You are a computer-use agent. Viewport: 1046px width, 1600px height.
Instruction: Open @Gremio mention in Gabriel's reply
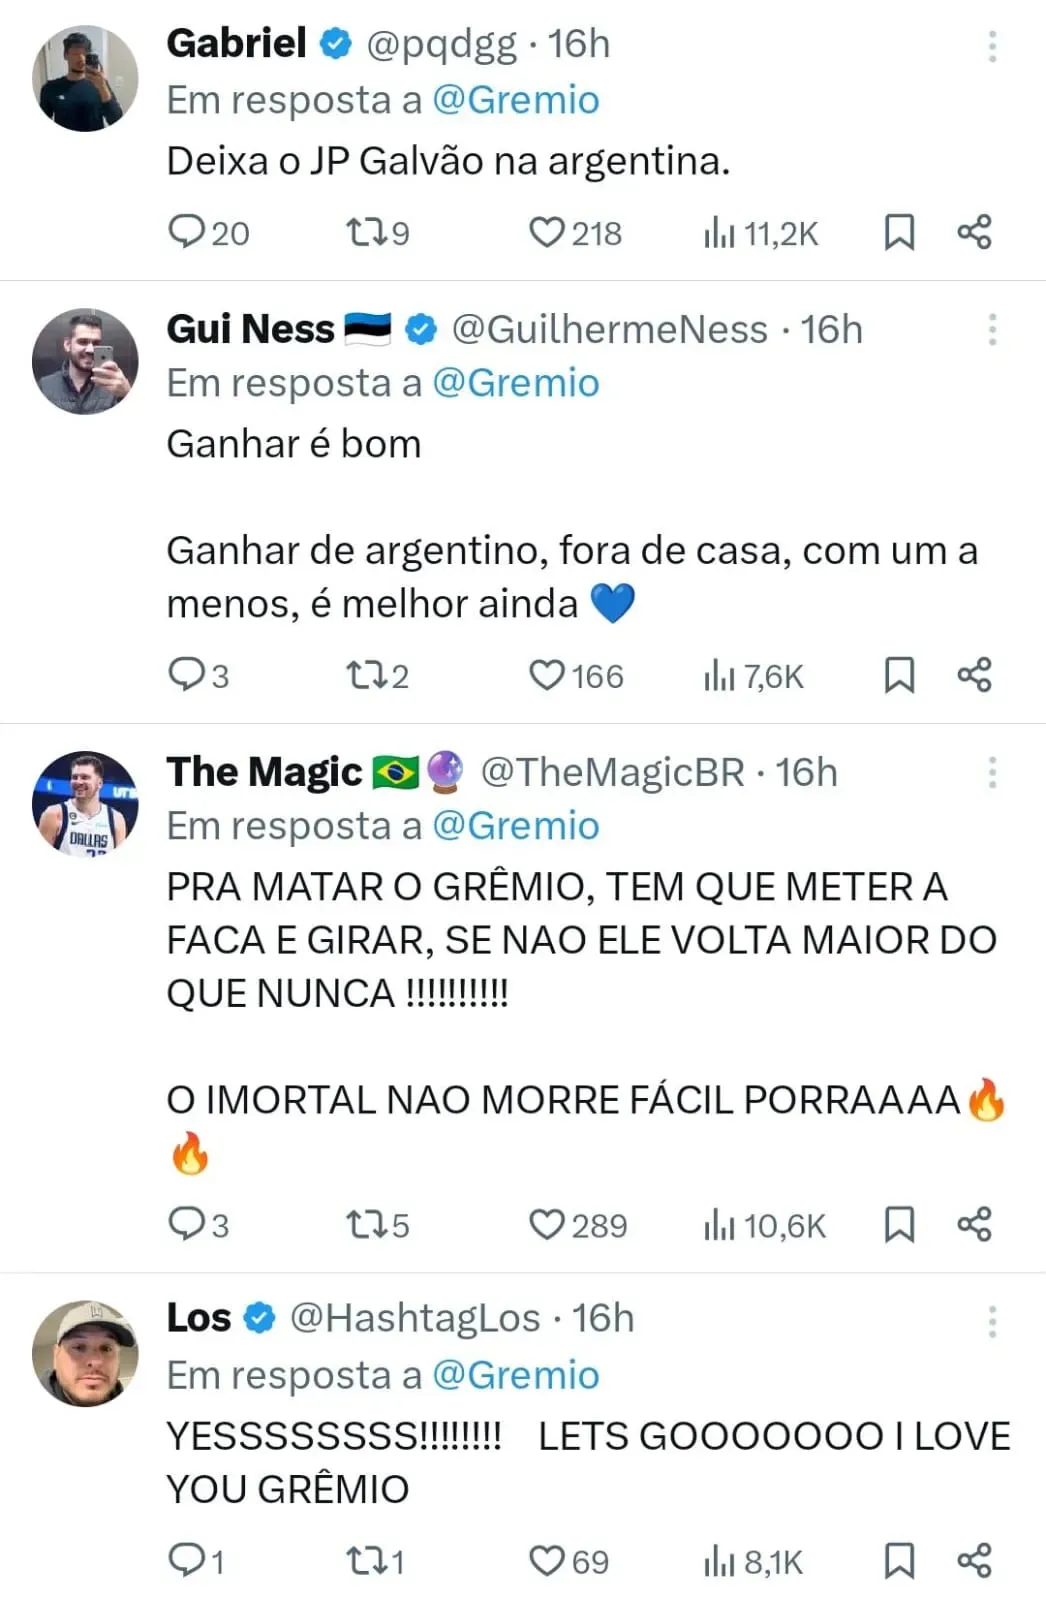pyautogui.click(x=516, y=100)
